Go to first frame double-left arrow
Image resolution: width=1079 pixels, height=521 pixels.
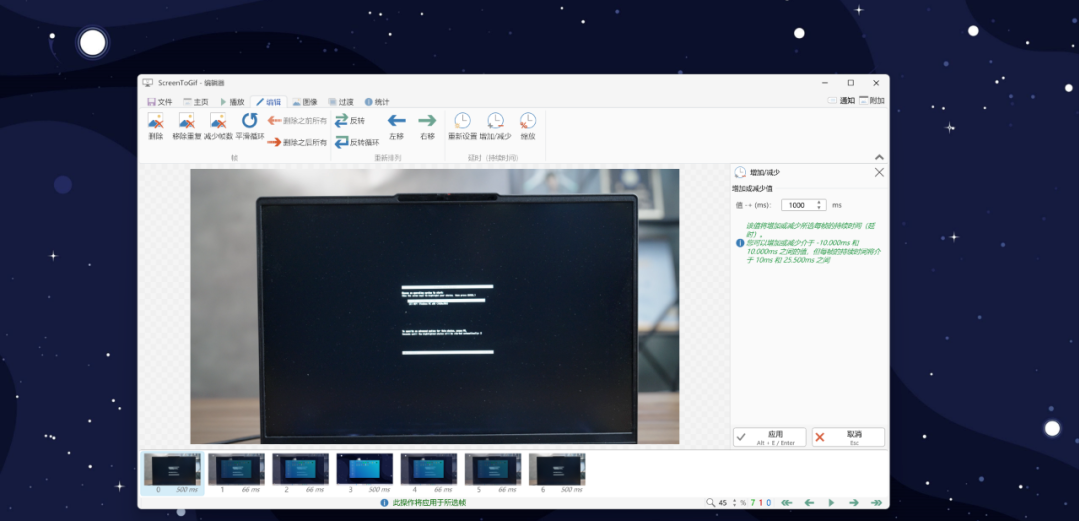(787, 503)
